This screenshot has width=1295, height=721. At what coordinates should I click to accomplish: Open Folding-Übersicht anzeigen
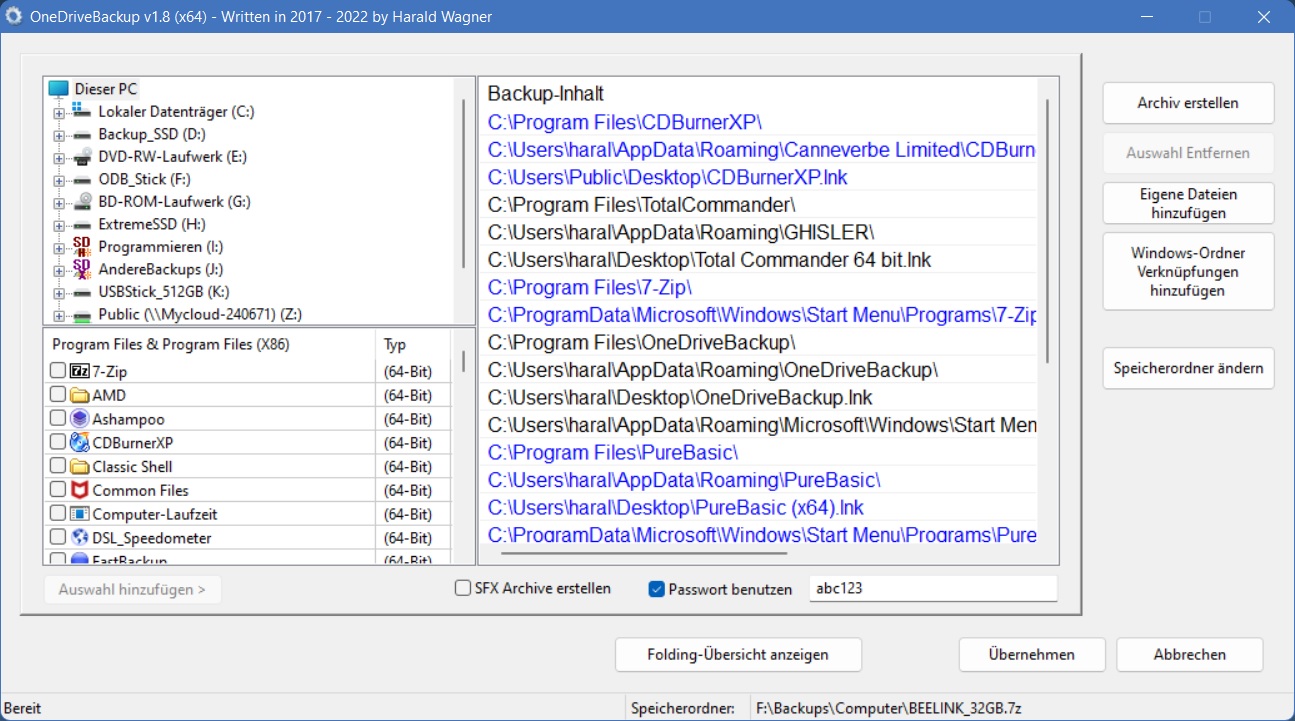tap(739, 655)
